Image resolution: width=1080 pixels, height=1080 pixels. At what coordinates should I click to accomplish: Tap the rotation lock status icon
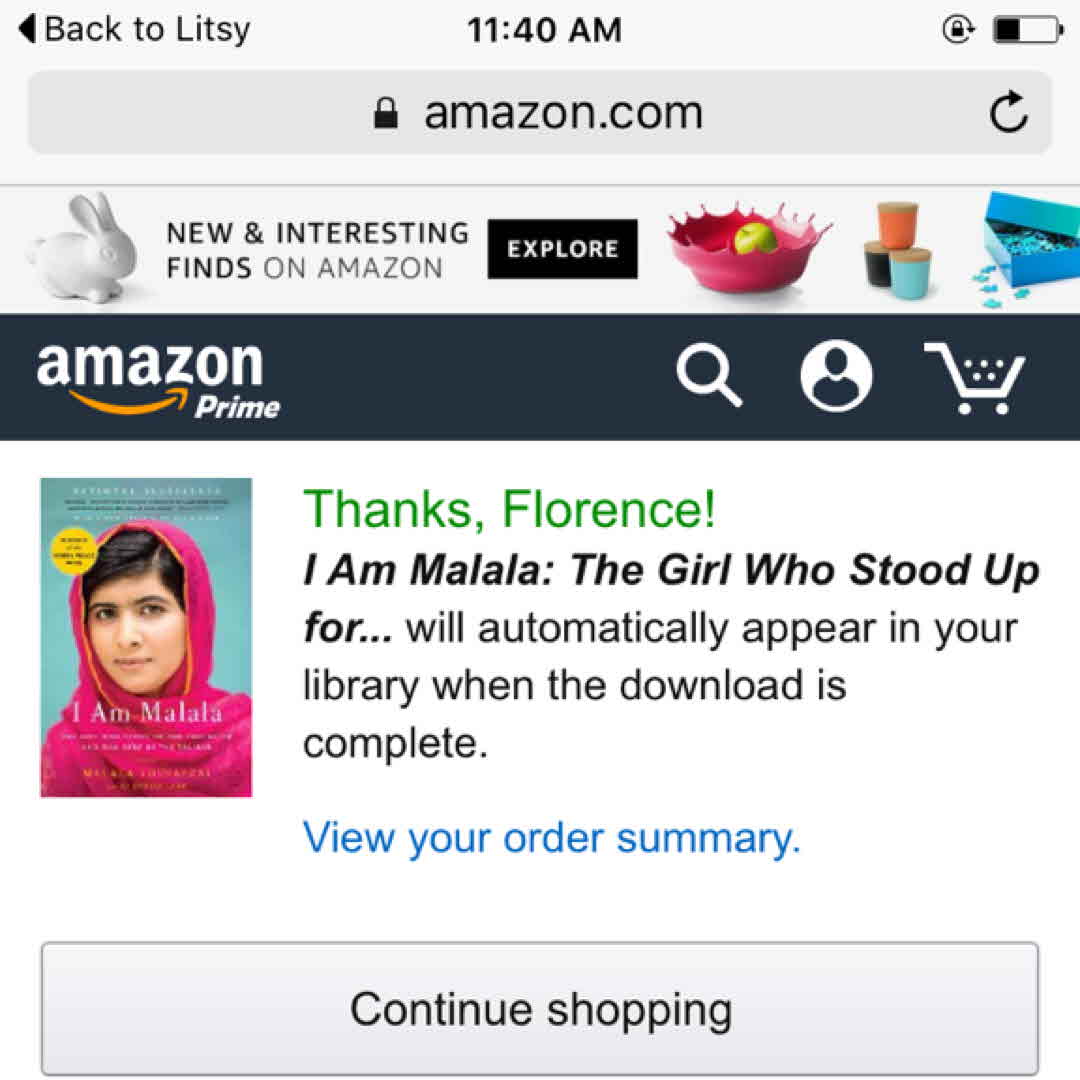click(958, 30)
